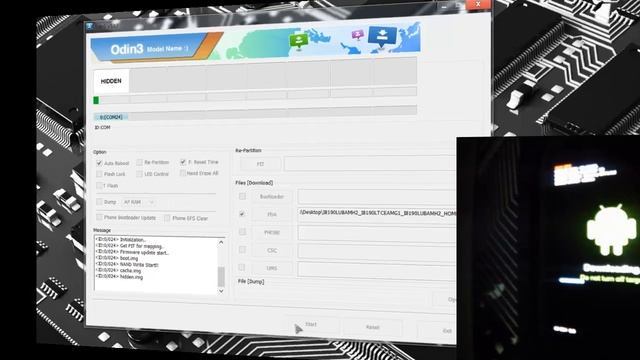Tick the checkbox beside the Bootloader button
This screenshot has height=360, width=640.
click(x=242, y=196)
